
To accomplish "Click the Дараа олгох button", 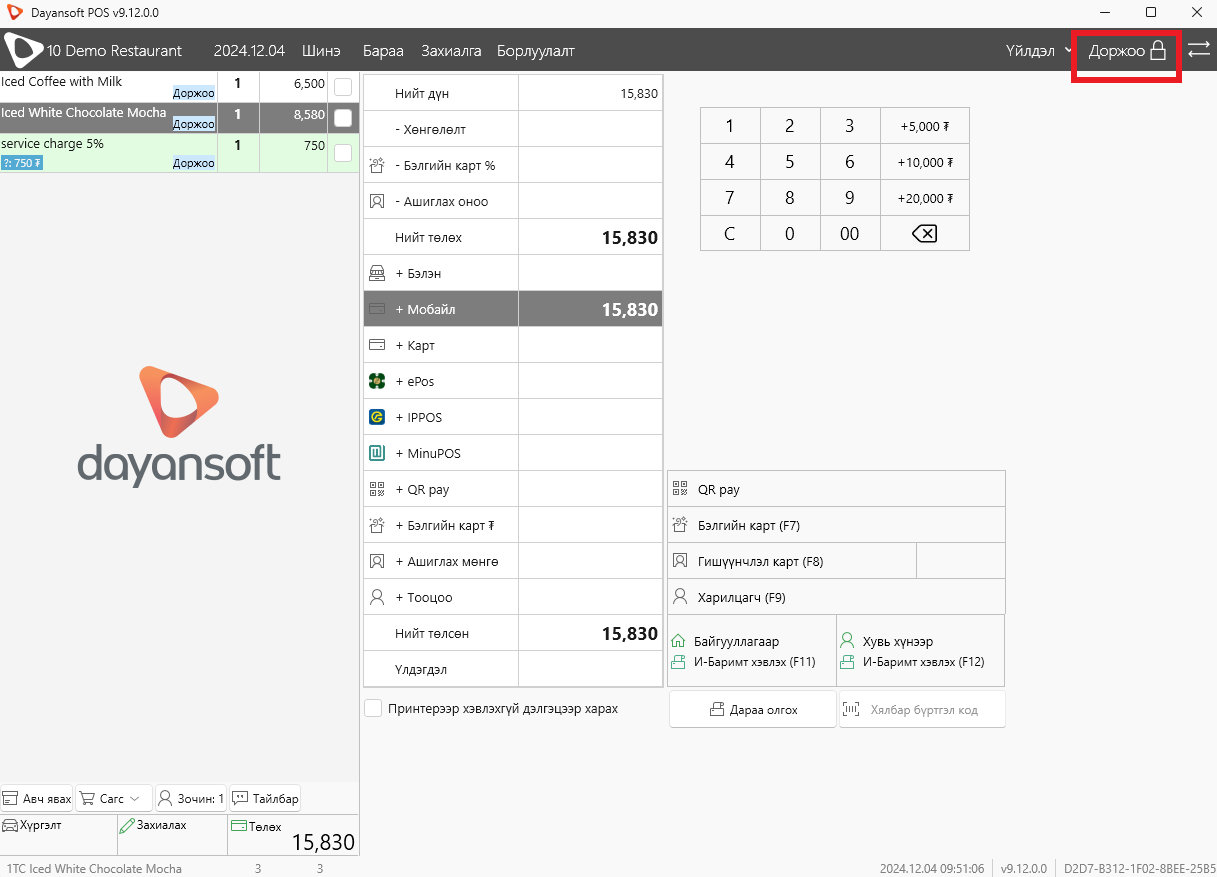I will coord(753,709).
